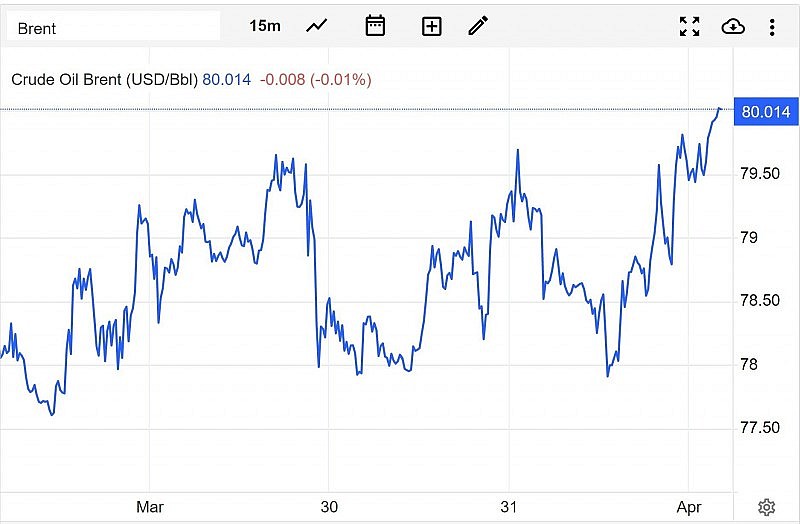Click the 78 price axis level
Screen dimensions: 800x524
[748, 364]
